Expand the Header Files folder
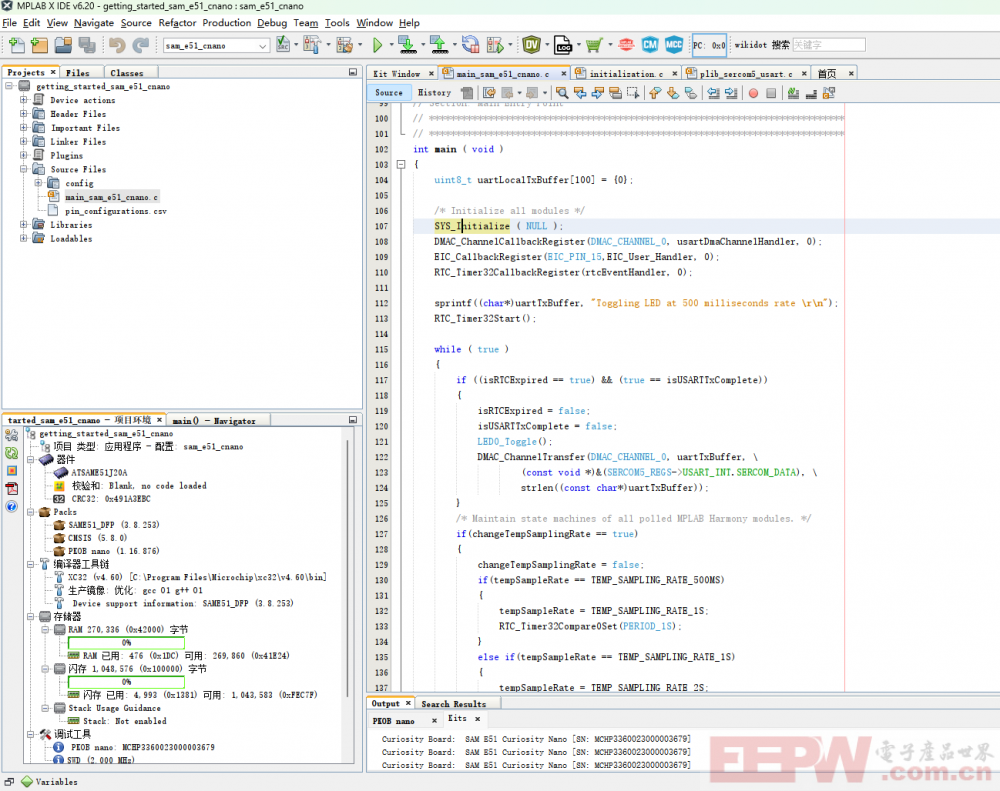1000x791 pixels. (x=24, y=114)
